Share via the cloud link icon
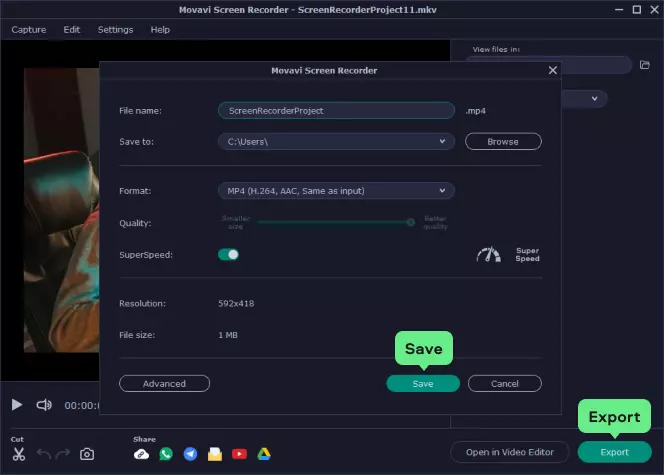 141,454
